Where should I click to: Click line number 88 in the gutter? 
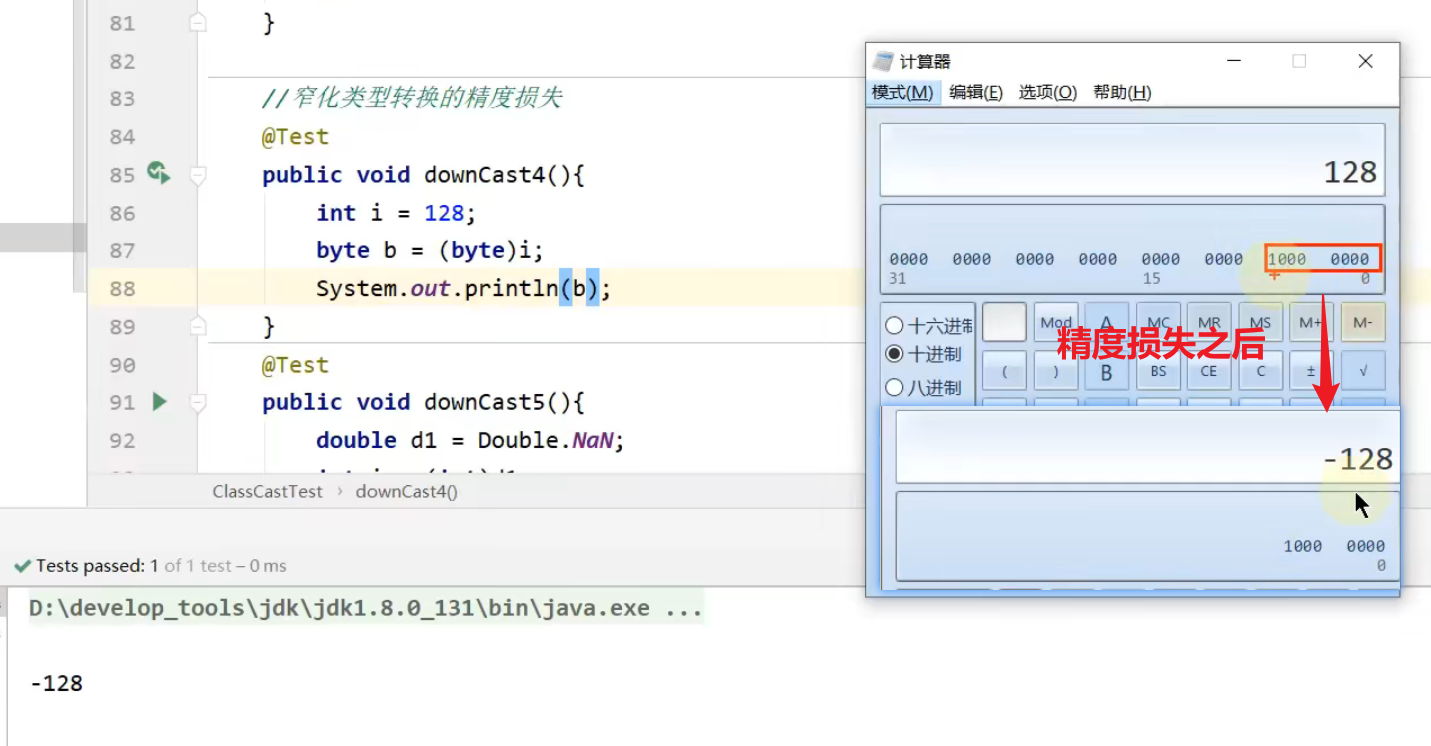click(x=122, y=289)
